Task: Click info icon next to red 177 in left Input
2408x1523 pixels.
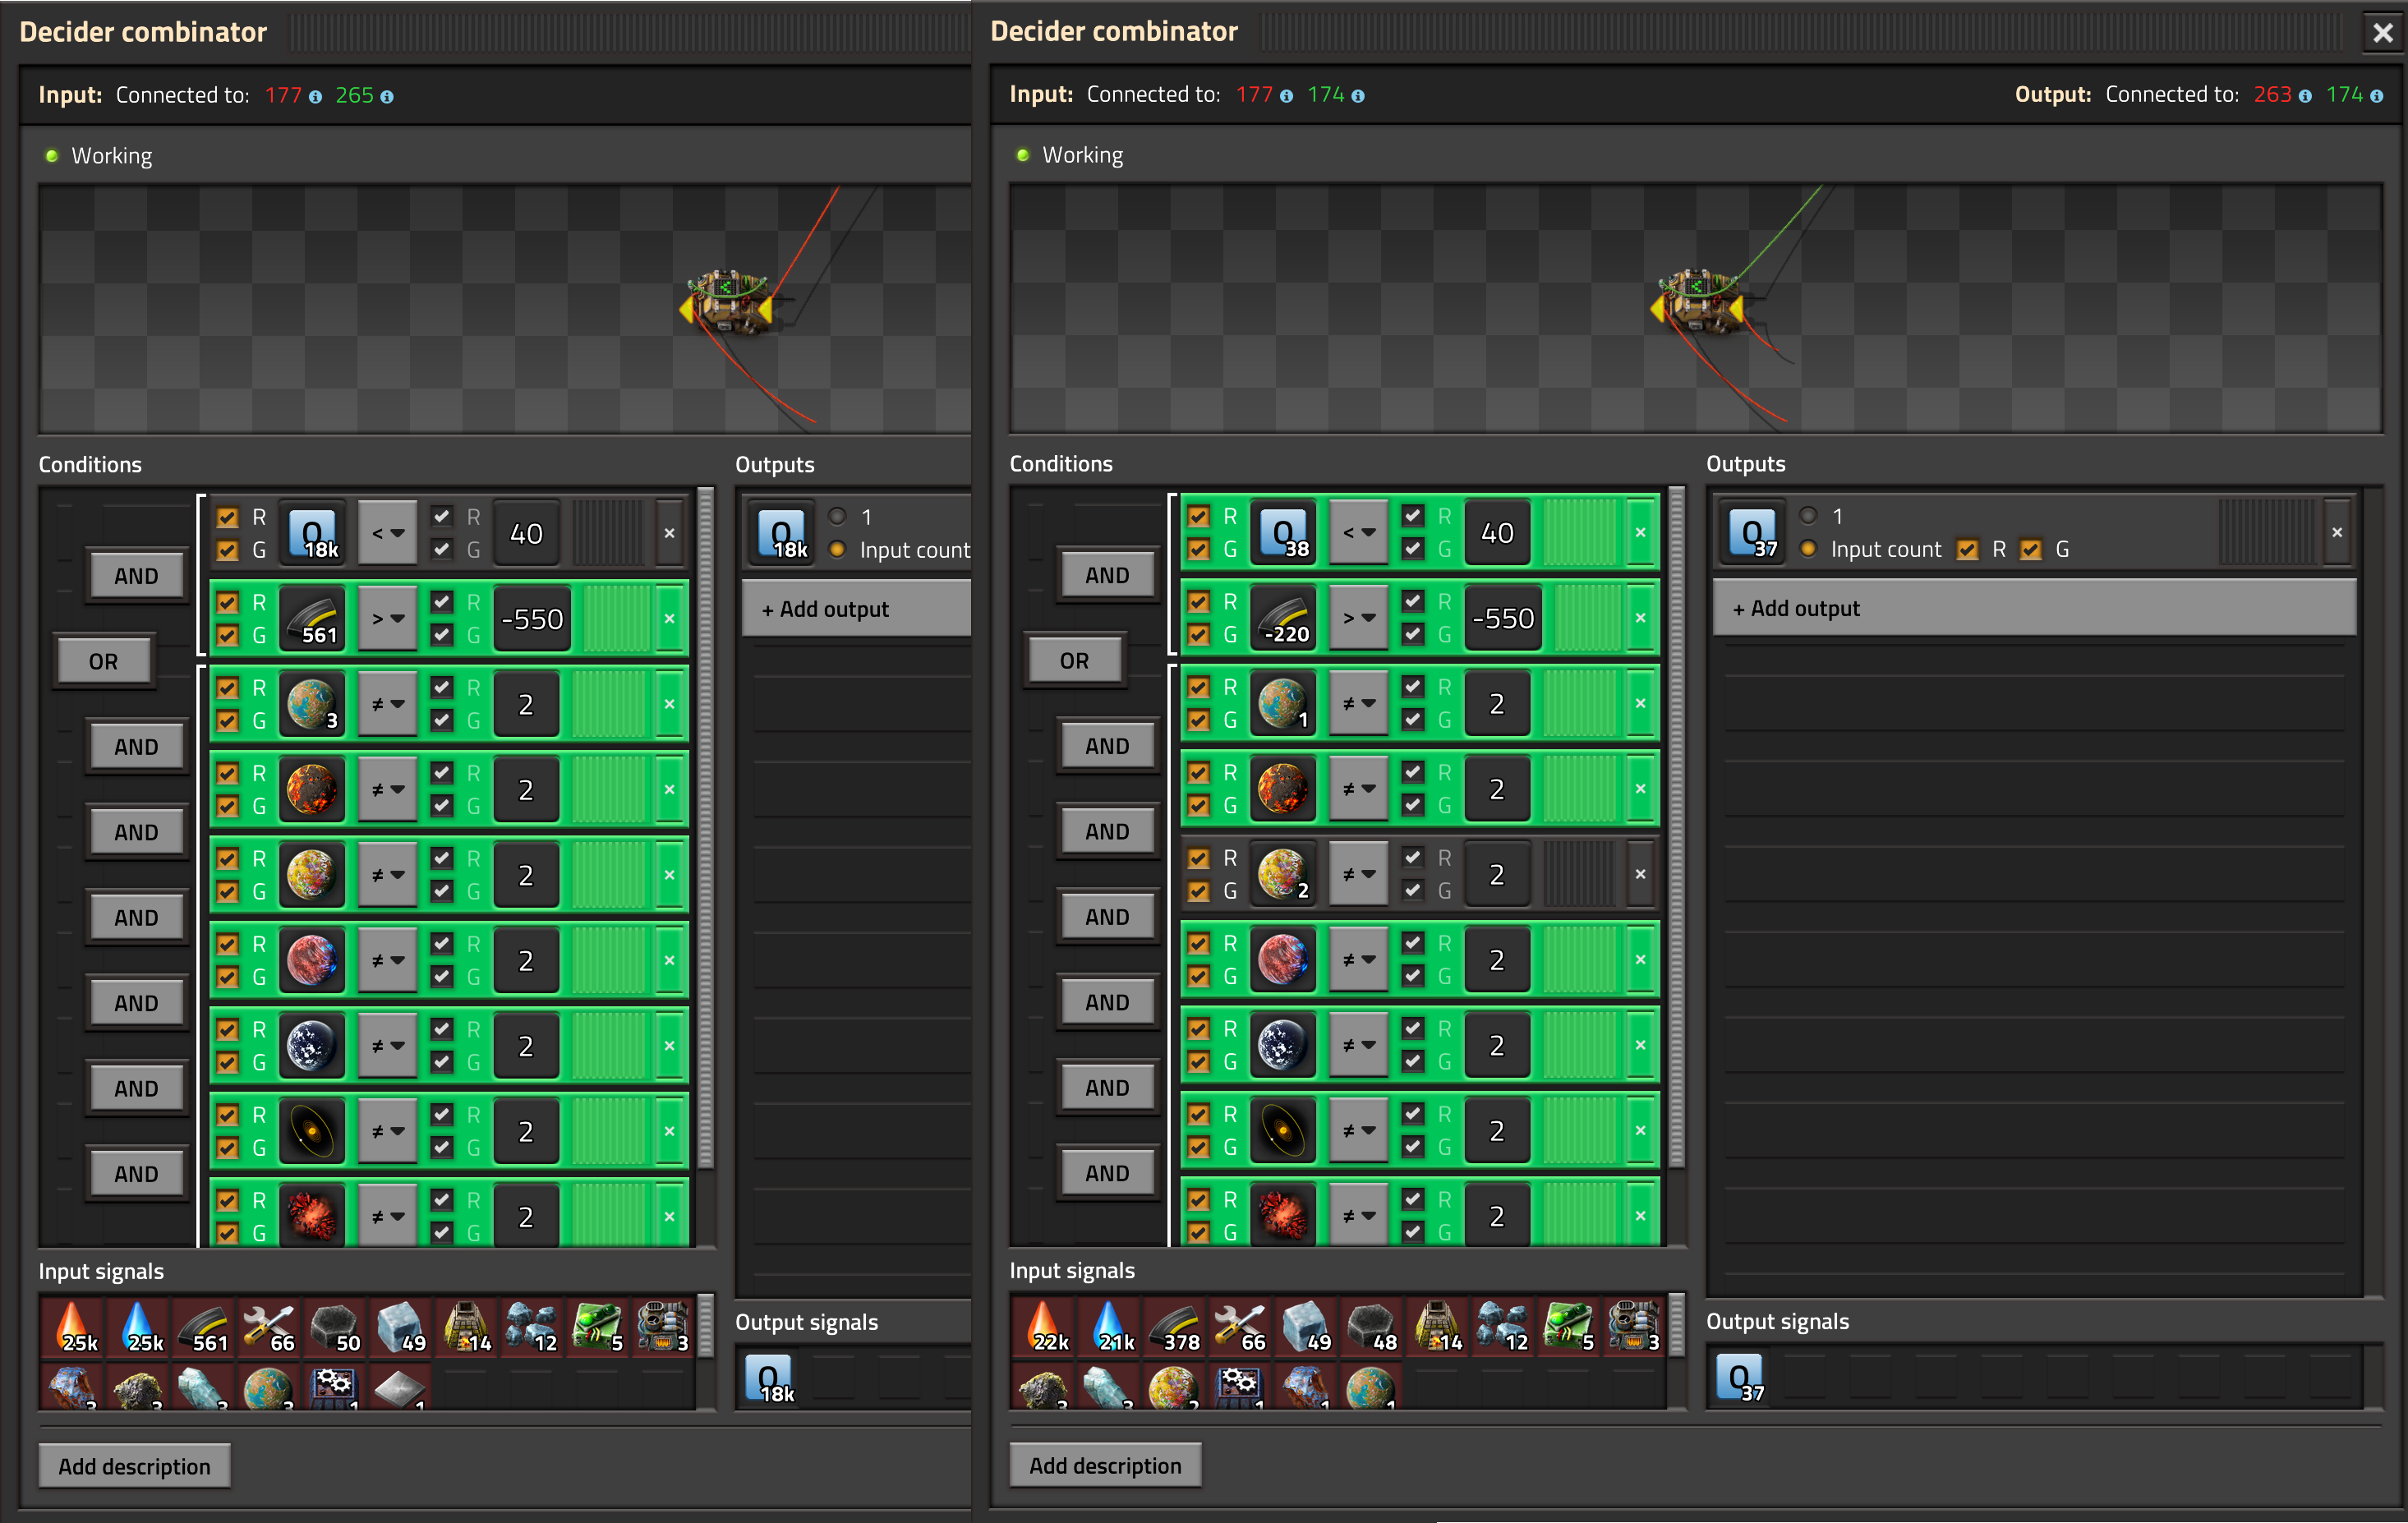Action: coord(315,97)
